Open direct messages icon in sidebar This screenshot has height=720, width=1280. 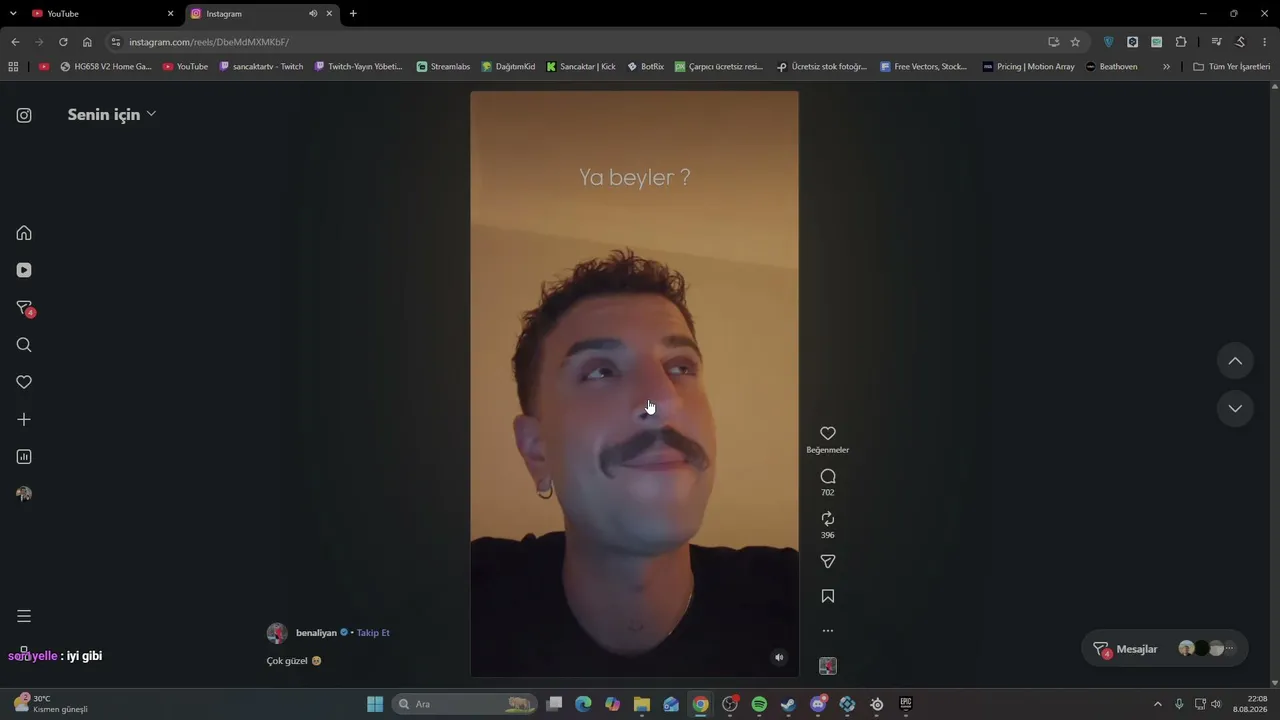(x=25, y=308)
